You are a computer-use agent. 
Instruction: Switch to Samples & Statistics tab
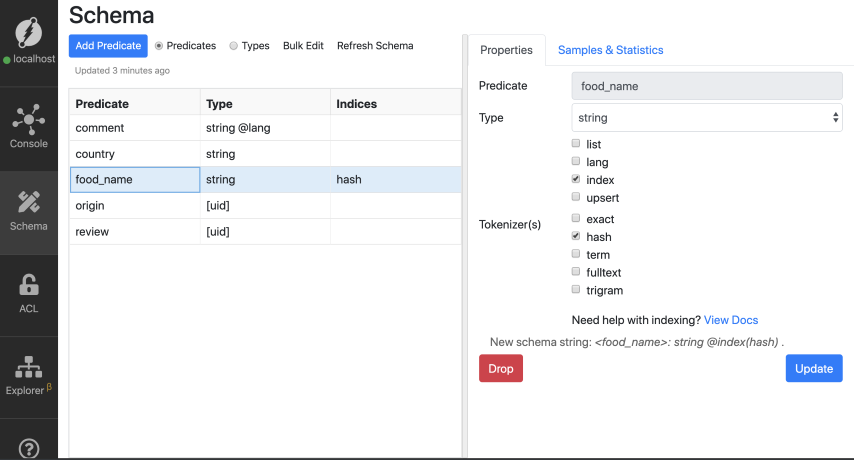click(610, 50)
